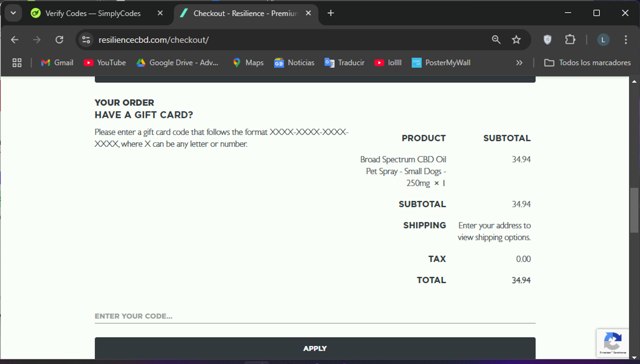
Task: Minimize the browser window
Action: 568,13
